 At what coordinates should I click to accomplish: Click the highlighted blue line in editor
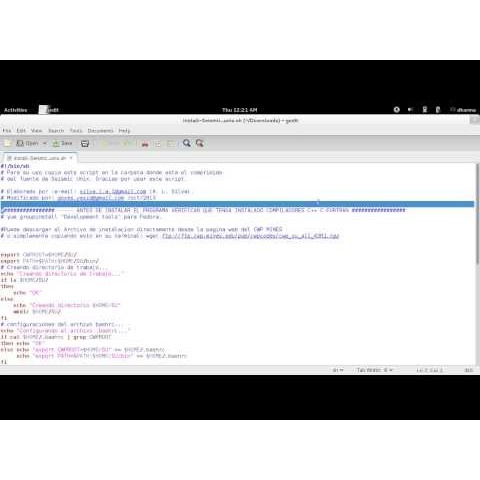coord(237,204)
